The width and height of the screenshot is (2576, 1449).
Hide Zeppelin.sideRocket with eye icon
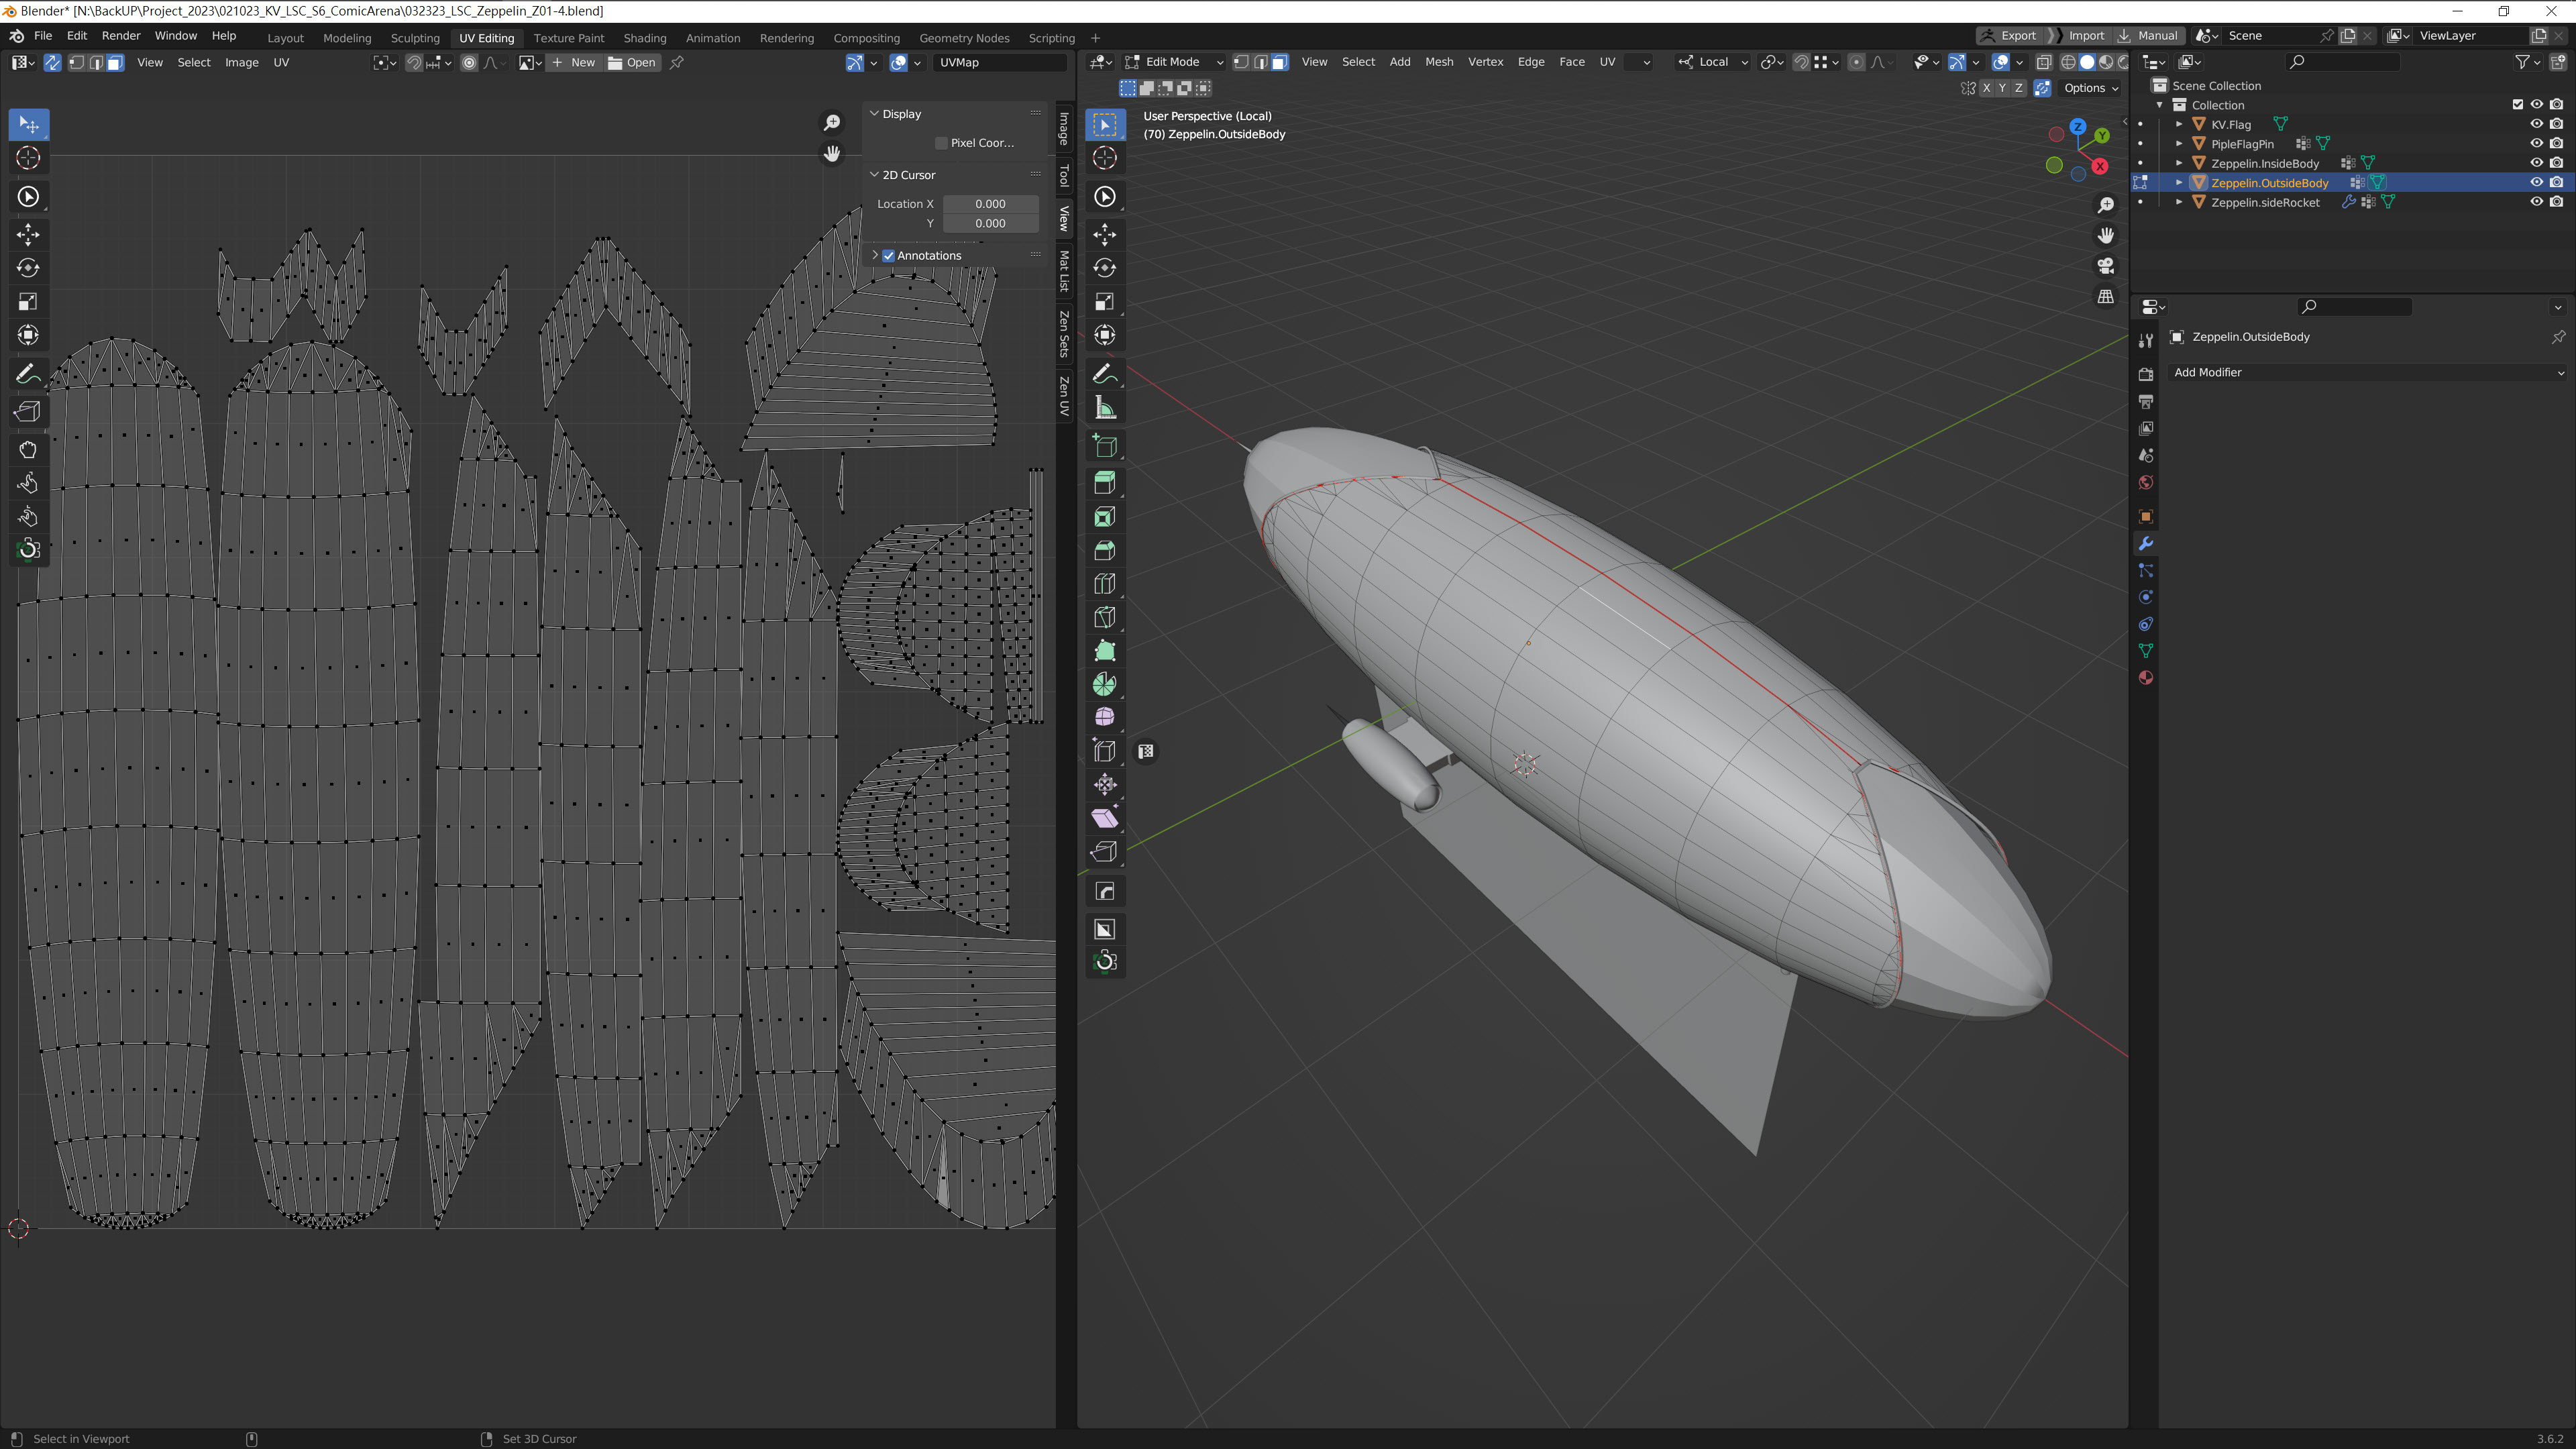click(x=2536, y=202)
